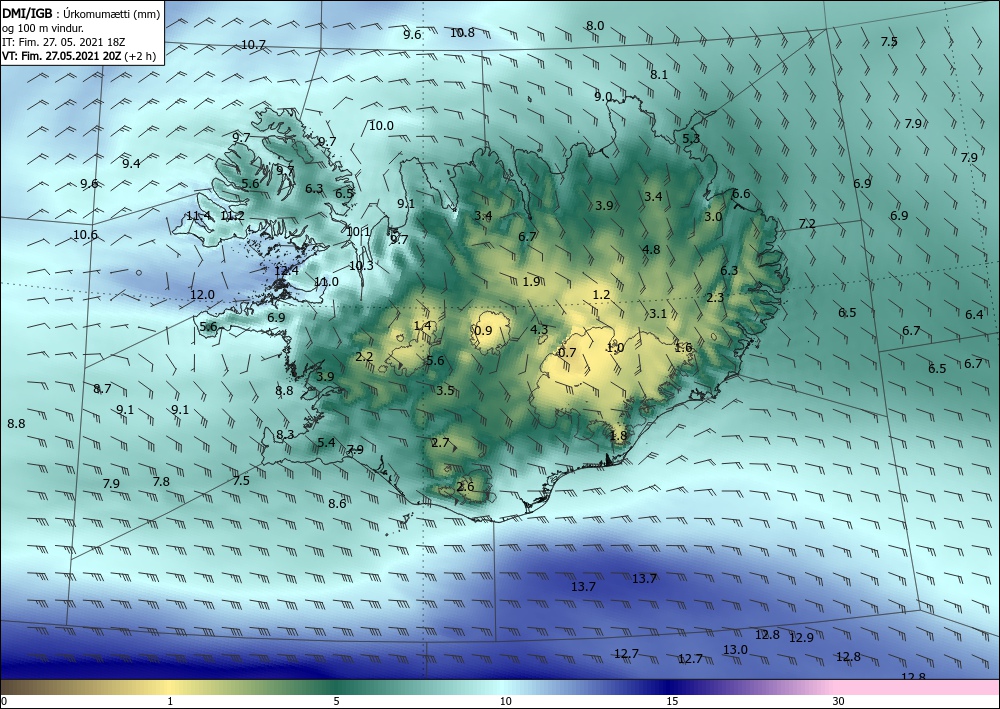Click the 10.1 value on the map
The width and height of the screenshot is (1000, 709).
[x=358, y=231]
